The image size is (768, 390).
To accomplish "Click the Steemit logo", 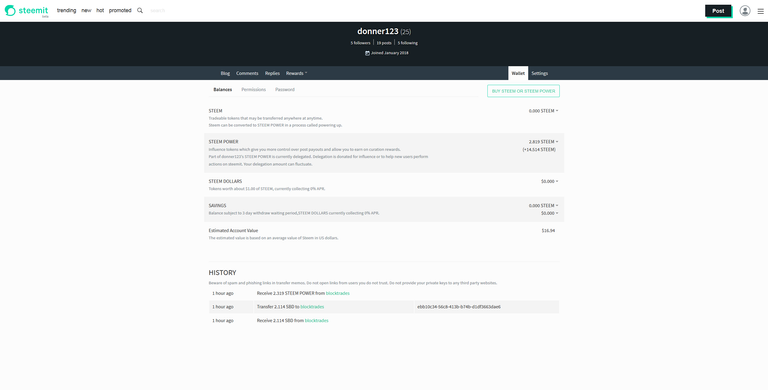I will click(26, 11).
